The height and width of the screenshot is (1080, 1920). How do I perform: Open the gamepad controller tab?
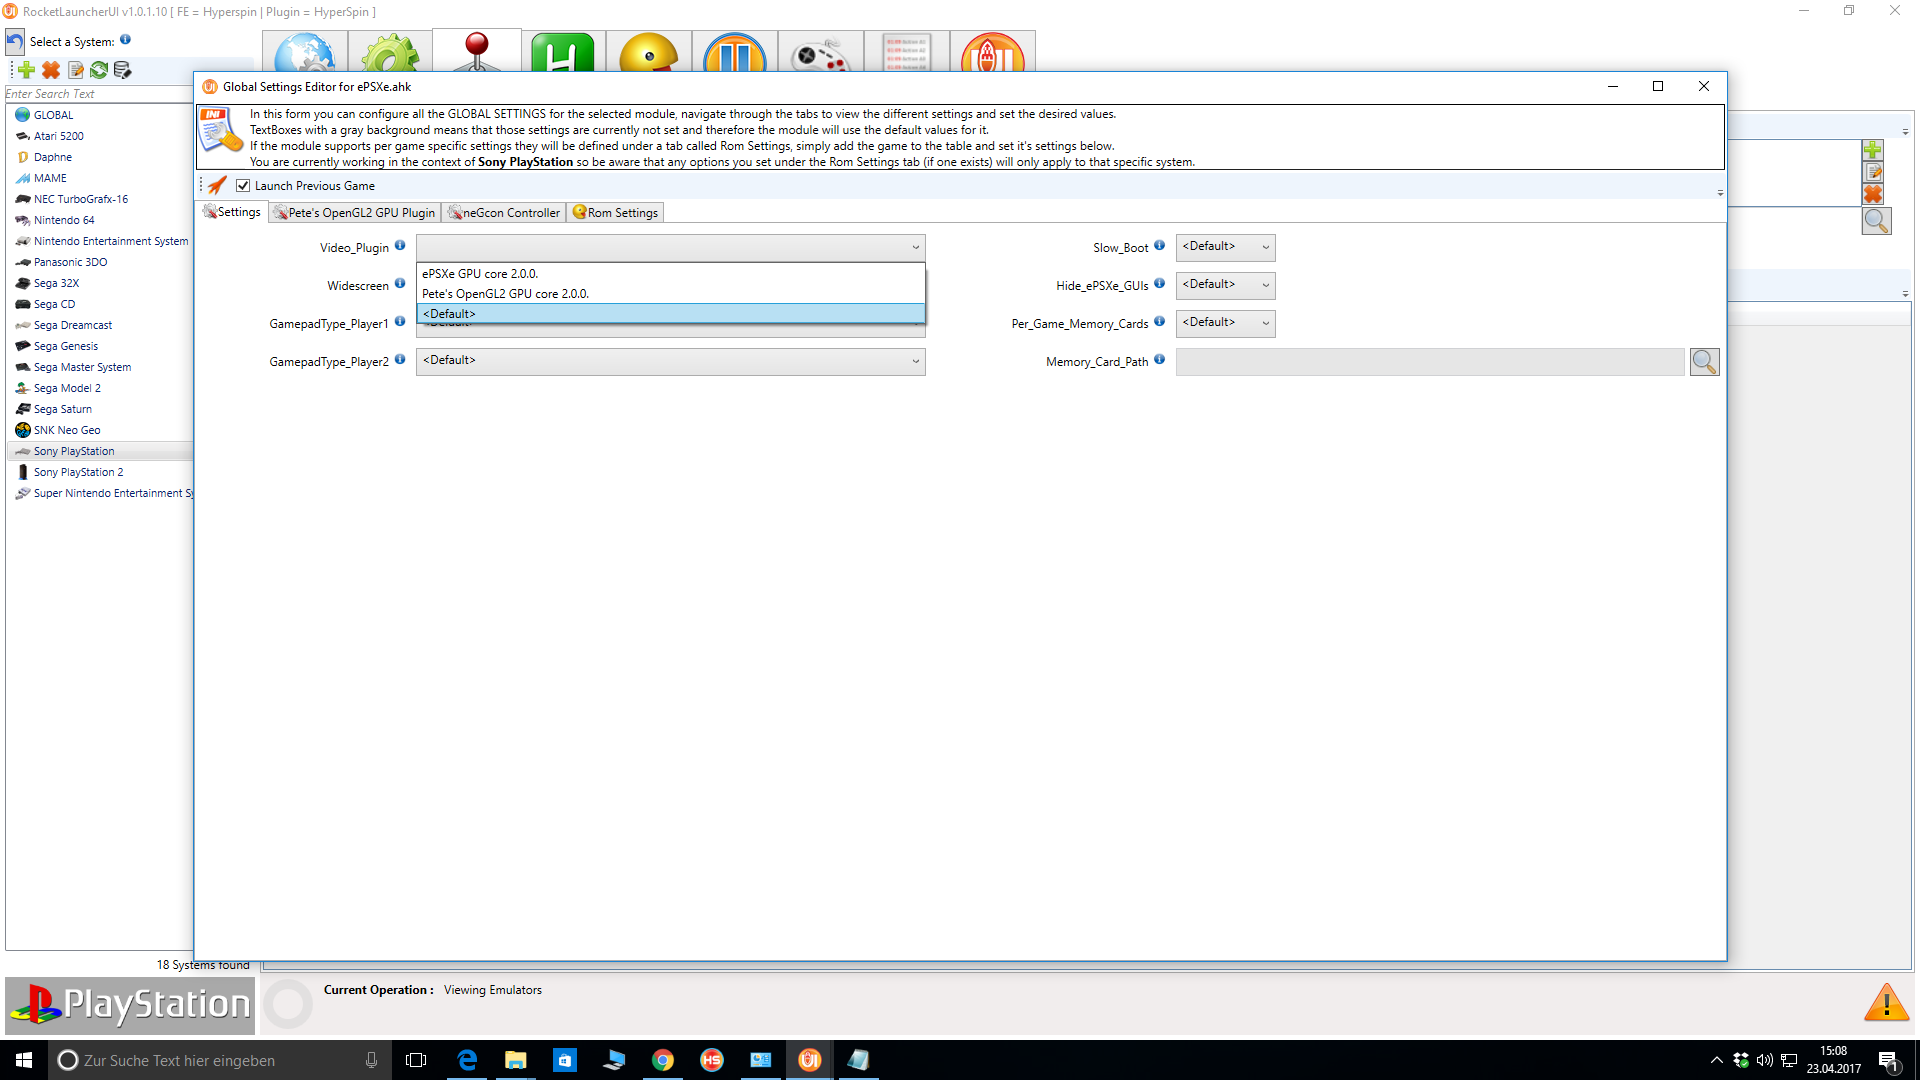[x=821, y=52]
